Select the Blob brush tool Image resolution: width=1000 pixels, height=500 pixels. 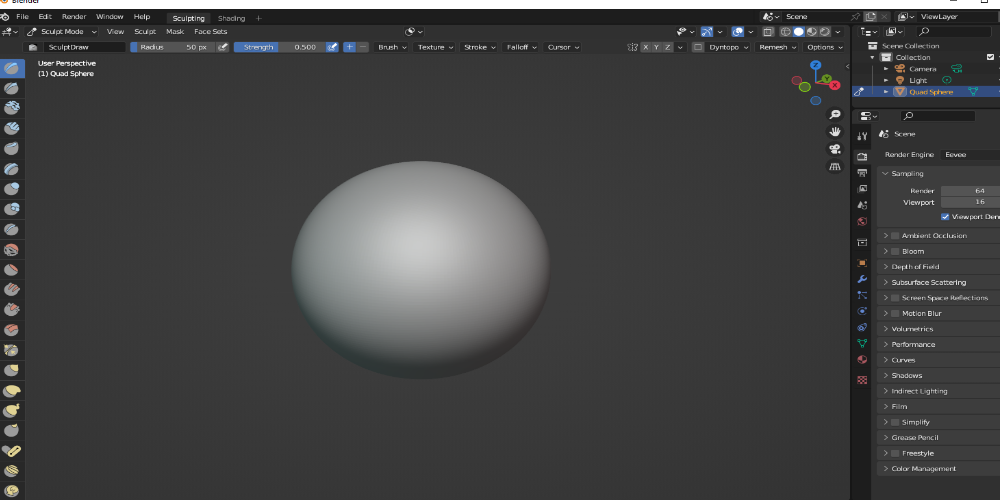click(x=11, y=209)
